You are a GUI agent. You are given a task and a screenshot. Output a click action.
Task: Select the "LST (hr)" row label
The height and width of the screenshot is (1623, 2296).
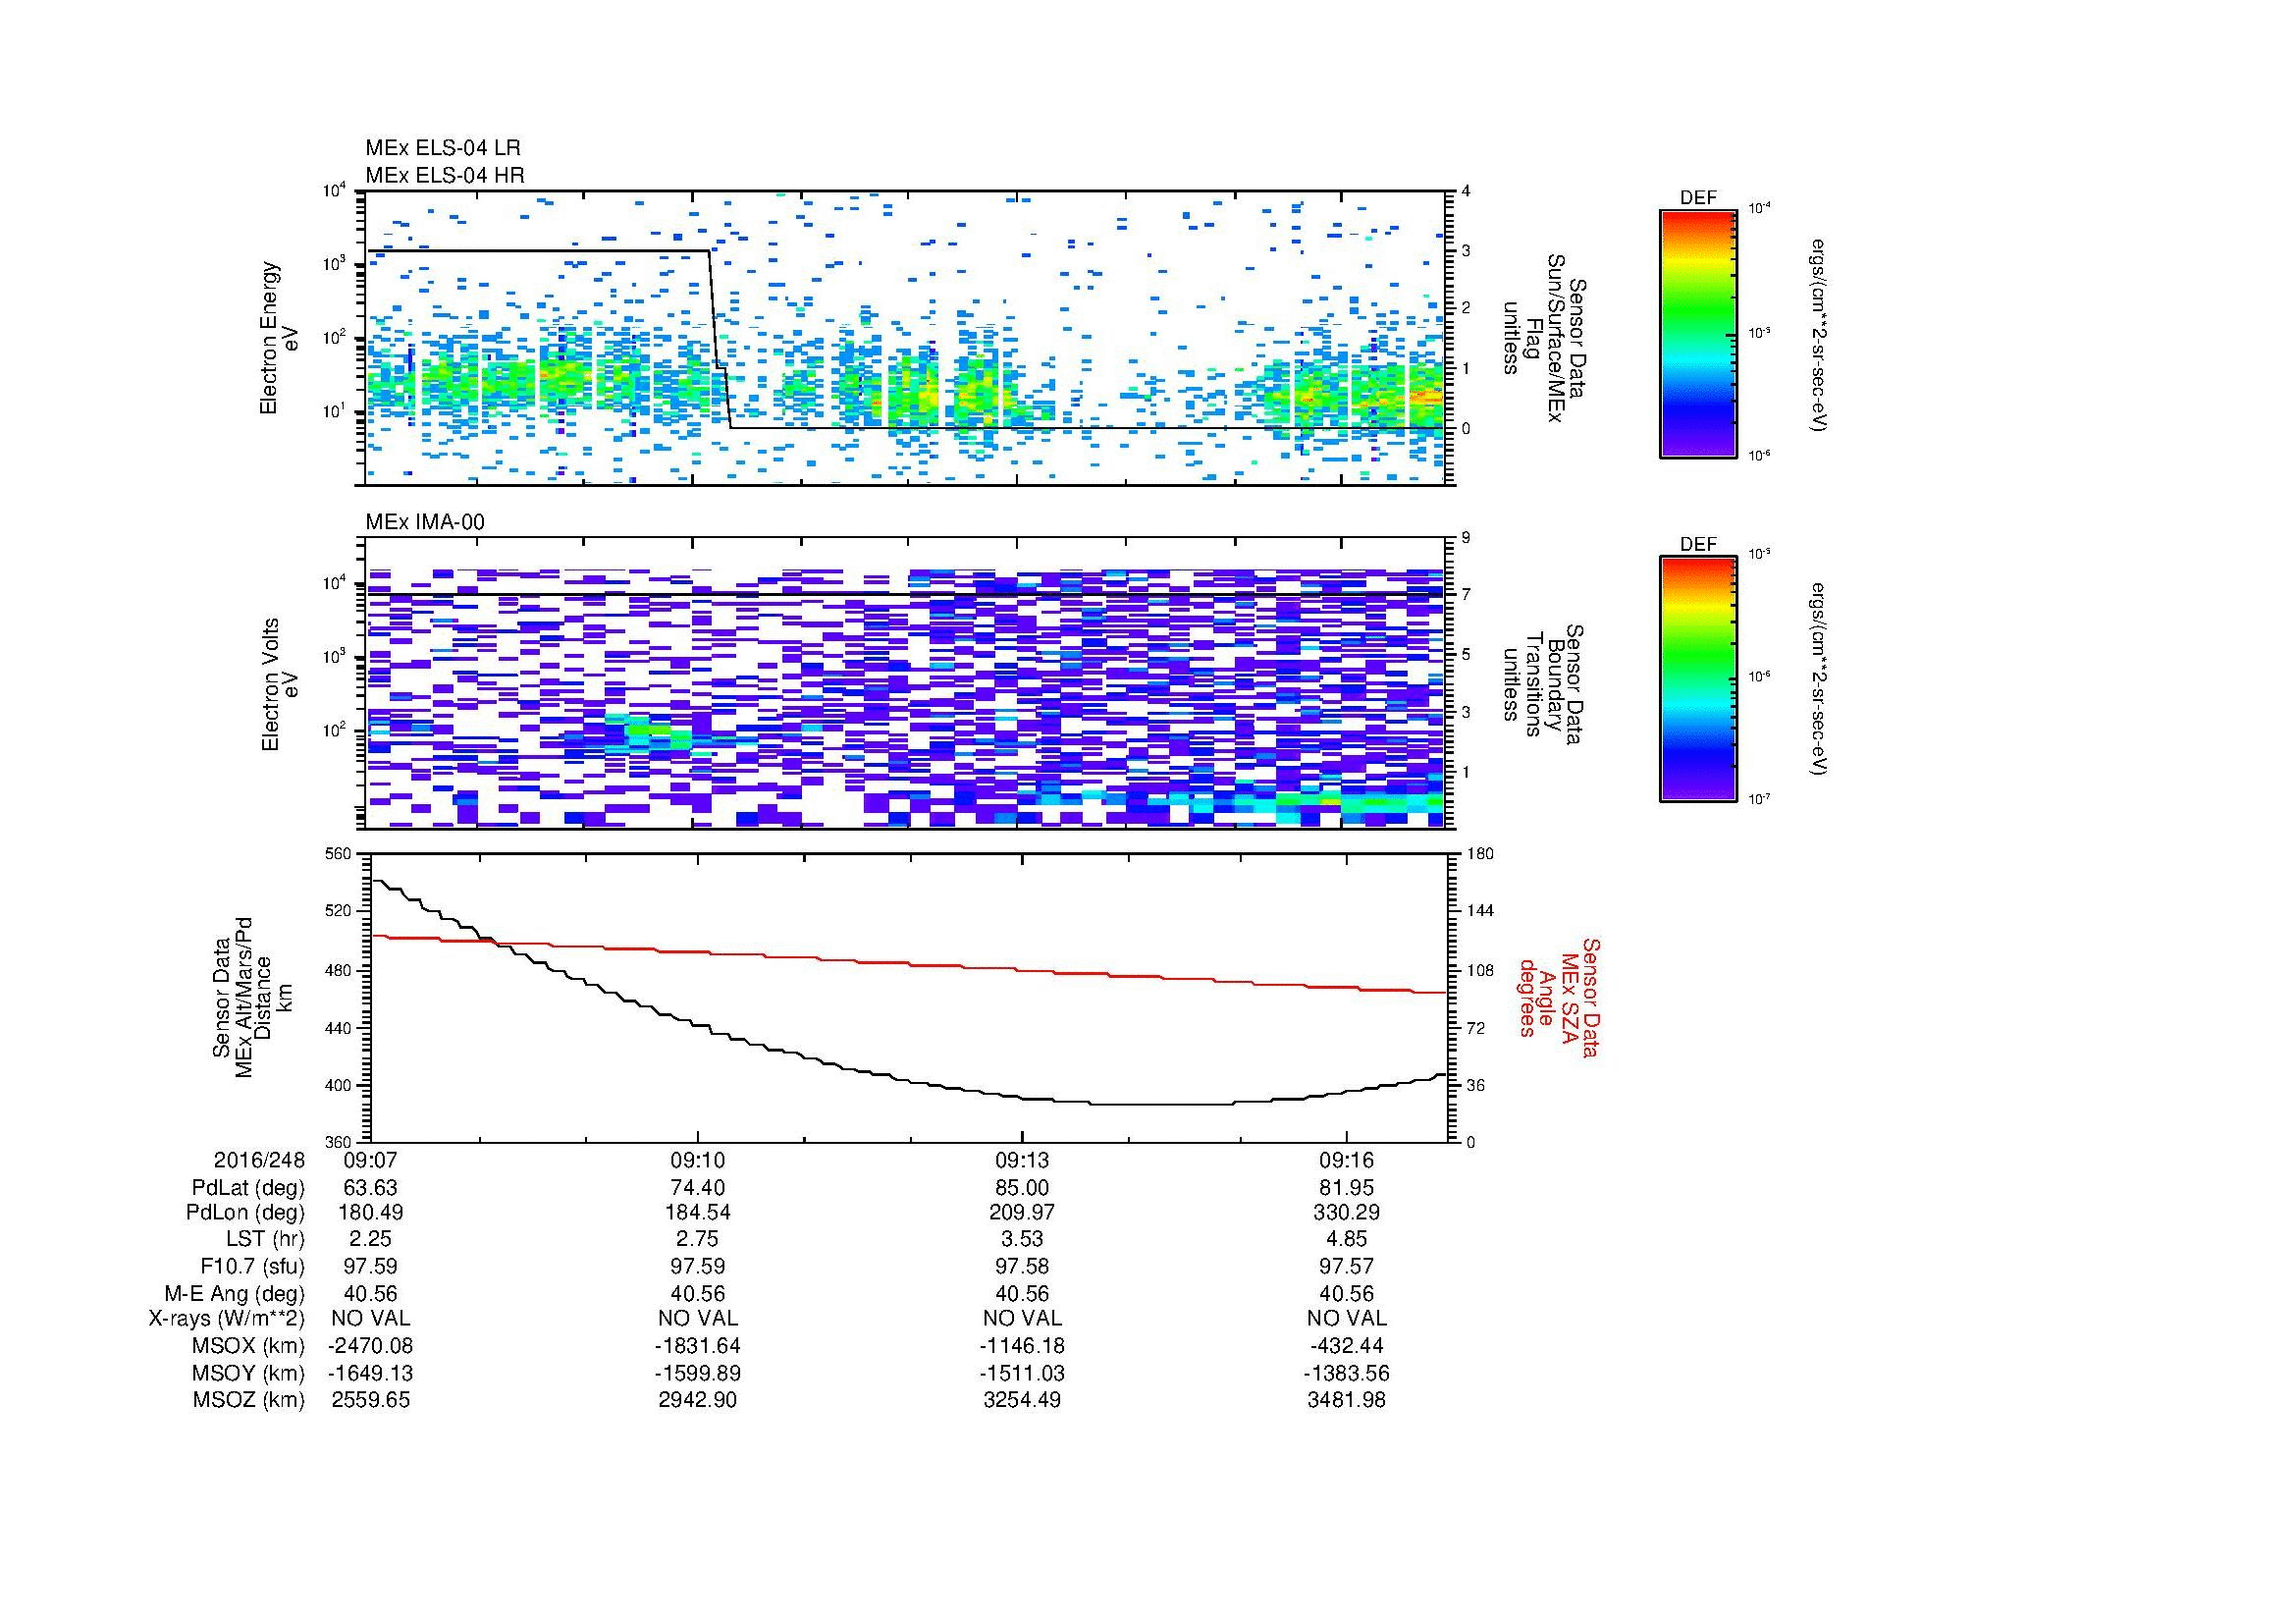[x=265, y=1240]
